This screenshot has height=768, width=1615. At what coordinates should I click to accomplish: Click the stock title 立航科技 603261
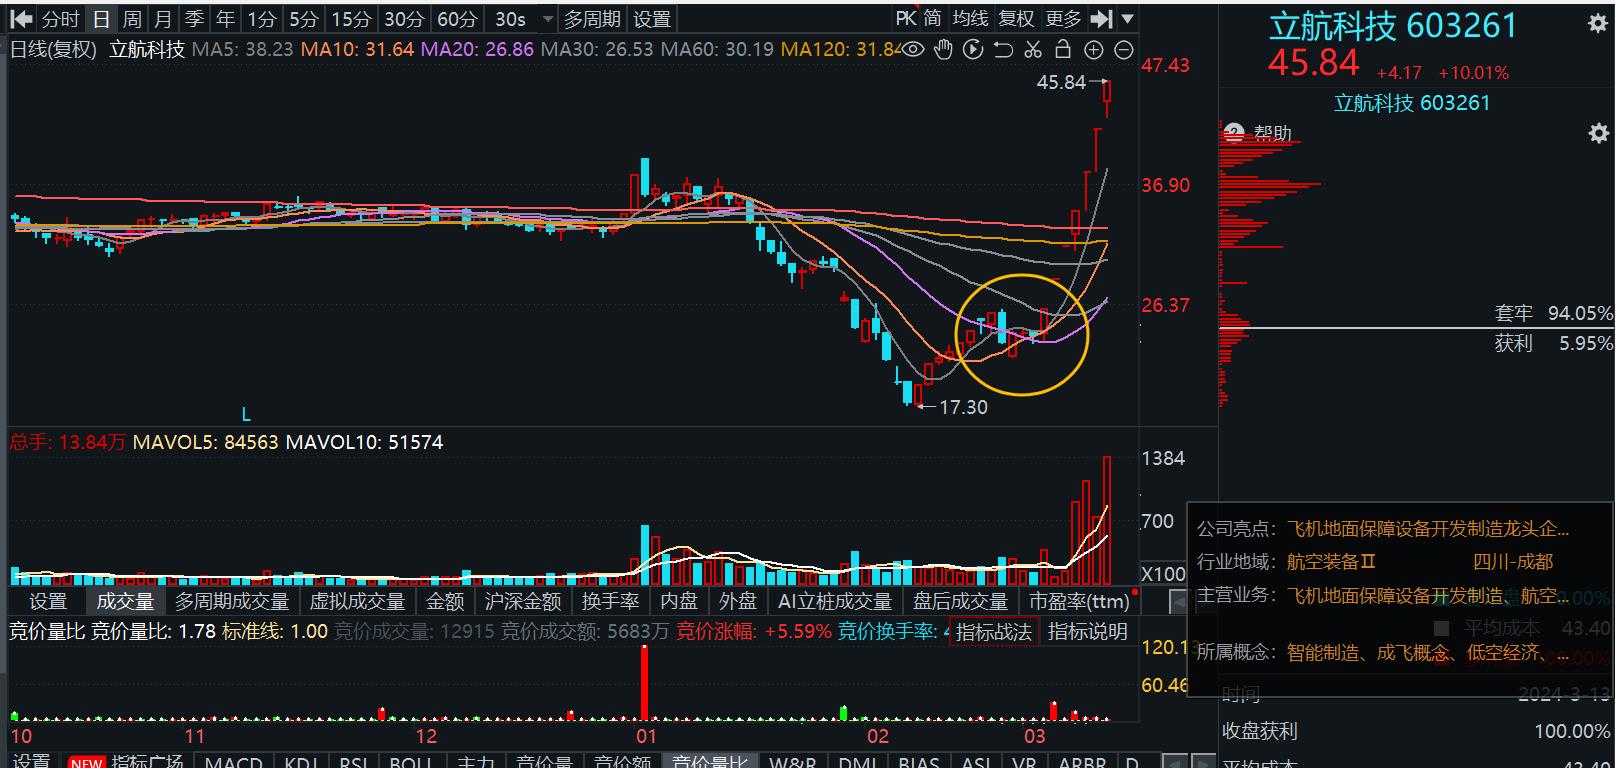point(1392,26)
